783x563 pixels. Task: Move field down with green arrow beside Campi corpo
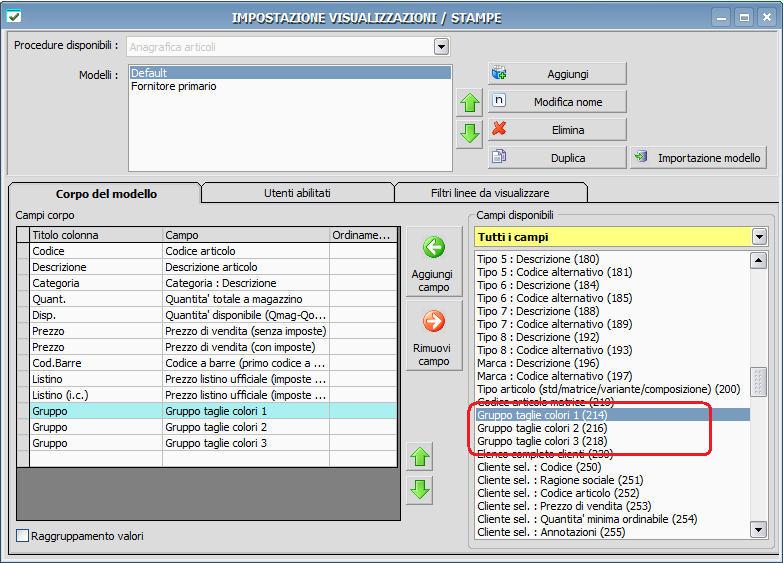420,490
